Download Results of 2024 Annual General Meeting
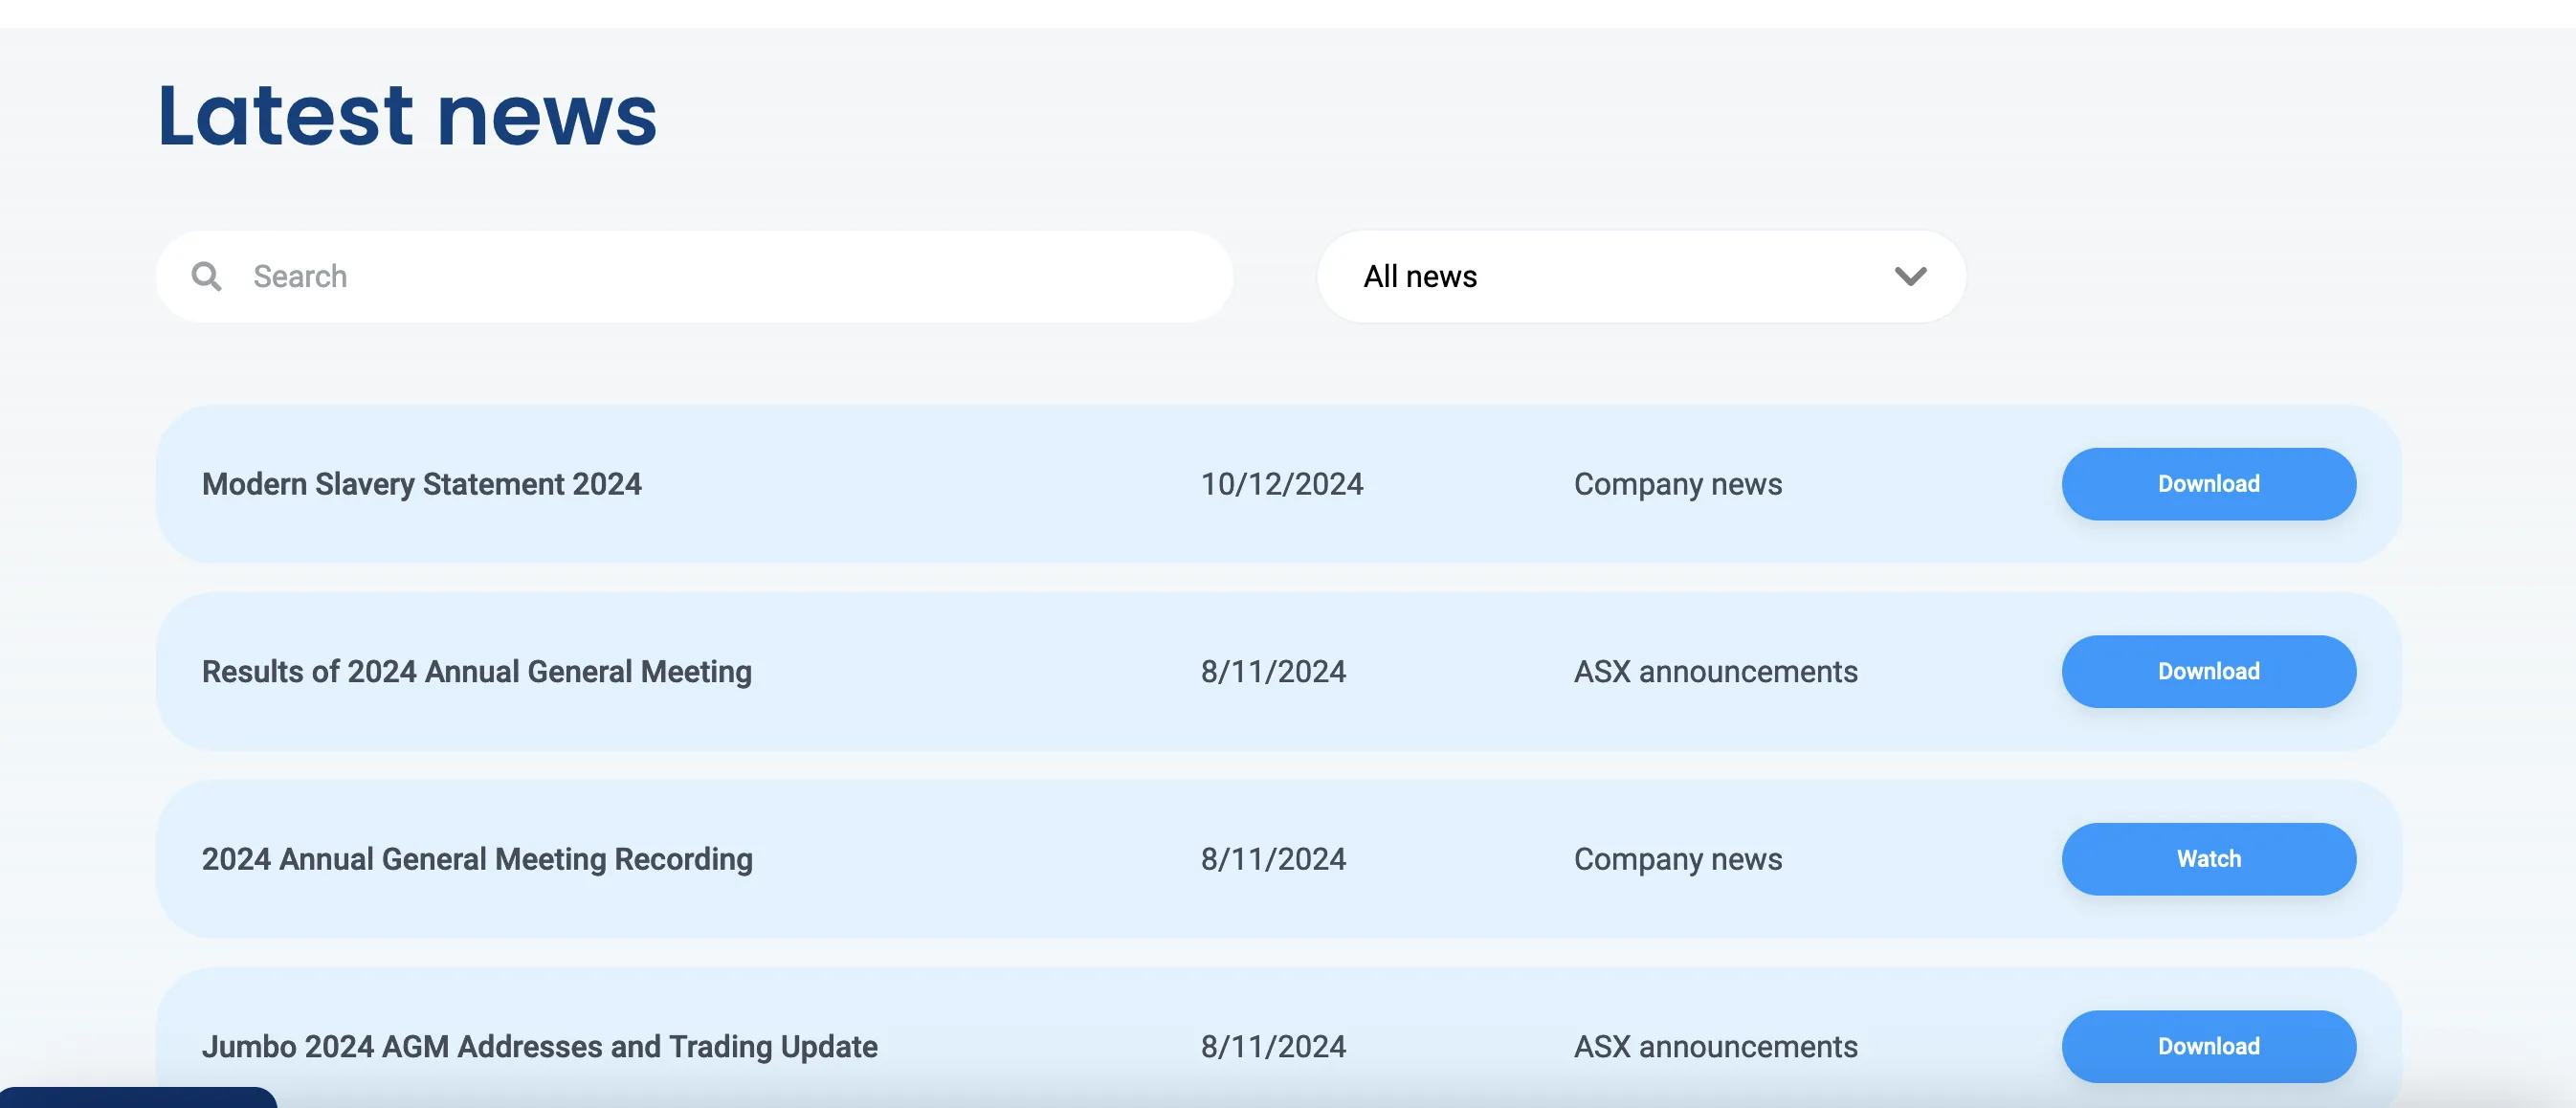 [2208, 672]
